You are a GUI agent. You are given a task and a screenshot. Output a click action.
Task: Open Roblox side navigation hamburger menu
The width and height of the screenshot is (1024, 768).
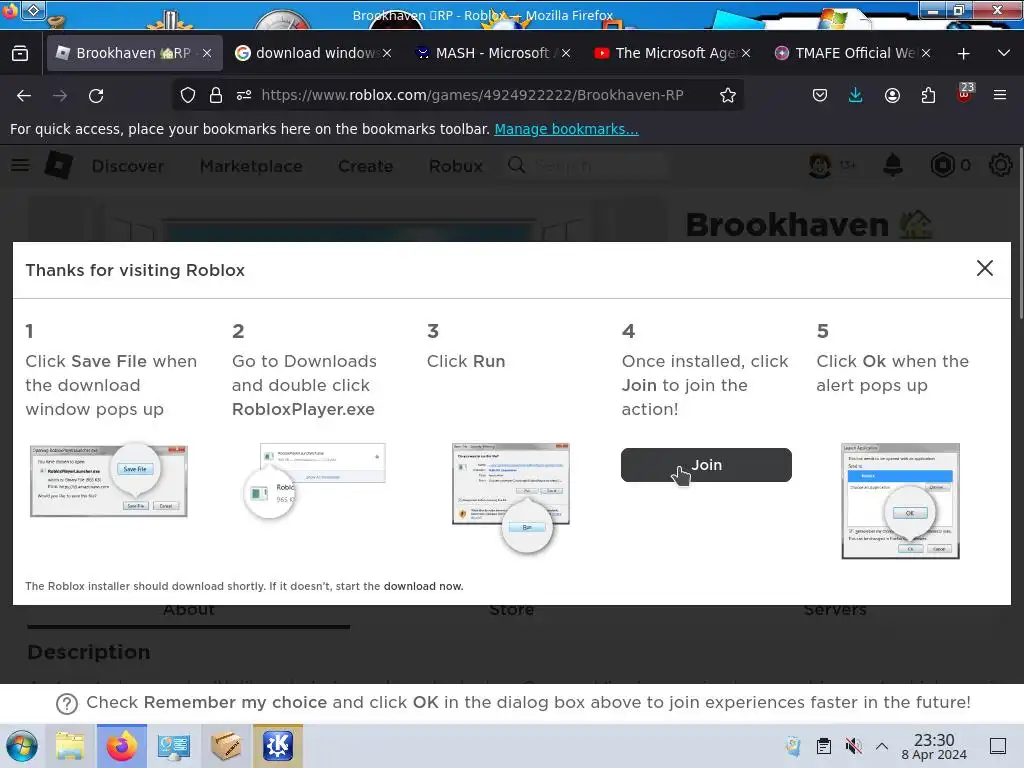[x=20, y=165]
